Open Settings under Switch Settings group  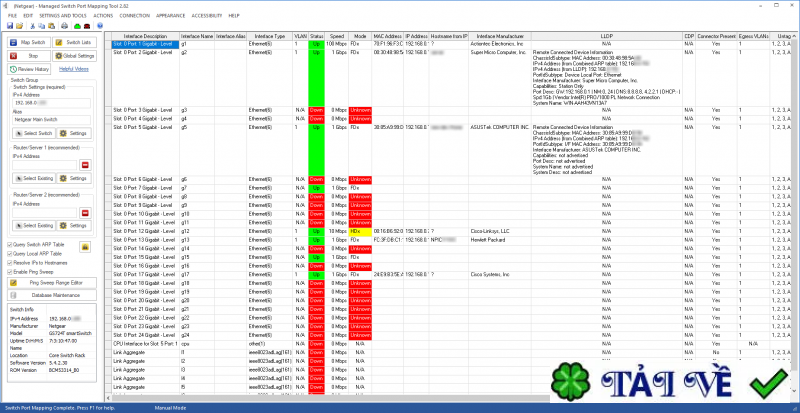tap(74, 133)
